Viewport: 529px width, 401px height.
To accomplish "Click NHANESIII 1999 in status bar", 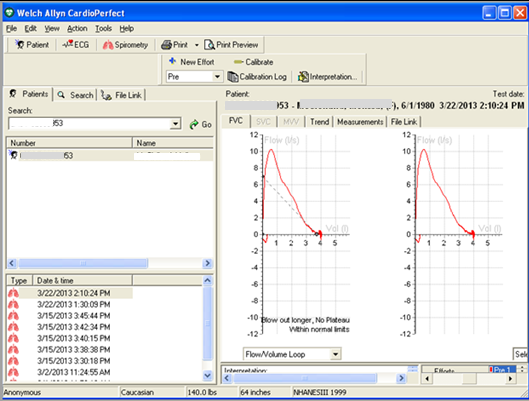I will pyautogui.click(x=319, y=392).
